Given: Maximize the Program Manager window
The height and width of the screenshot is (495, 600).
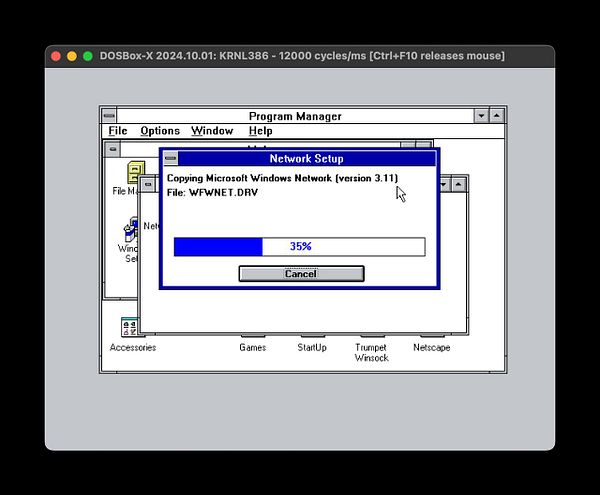Looking at the screenshot, I should click(x=497, y=116).
